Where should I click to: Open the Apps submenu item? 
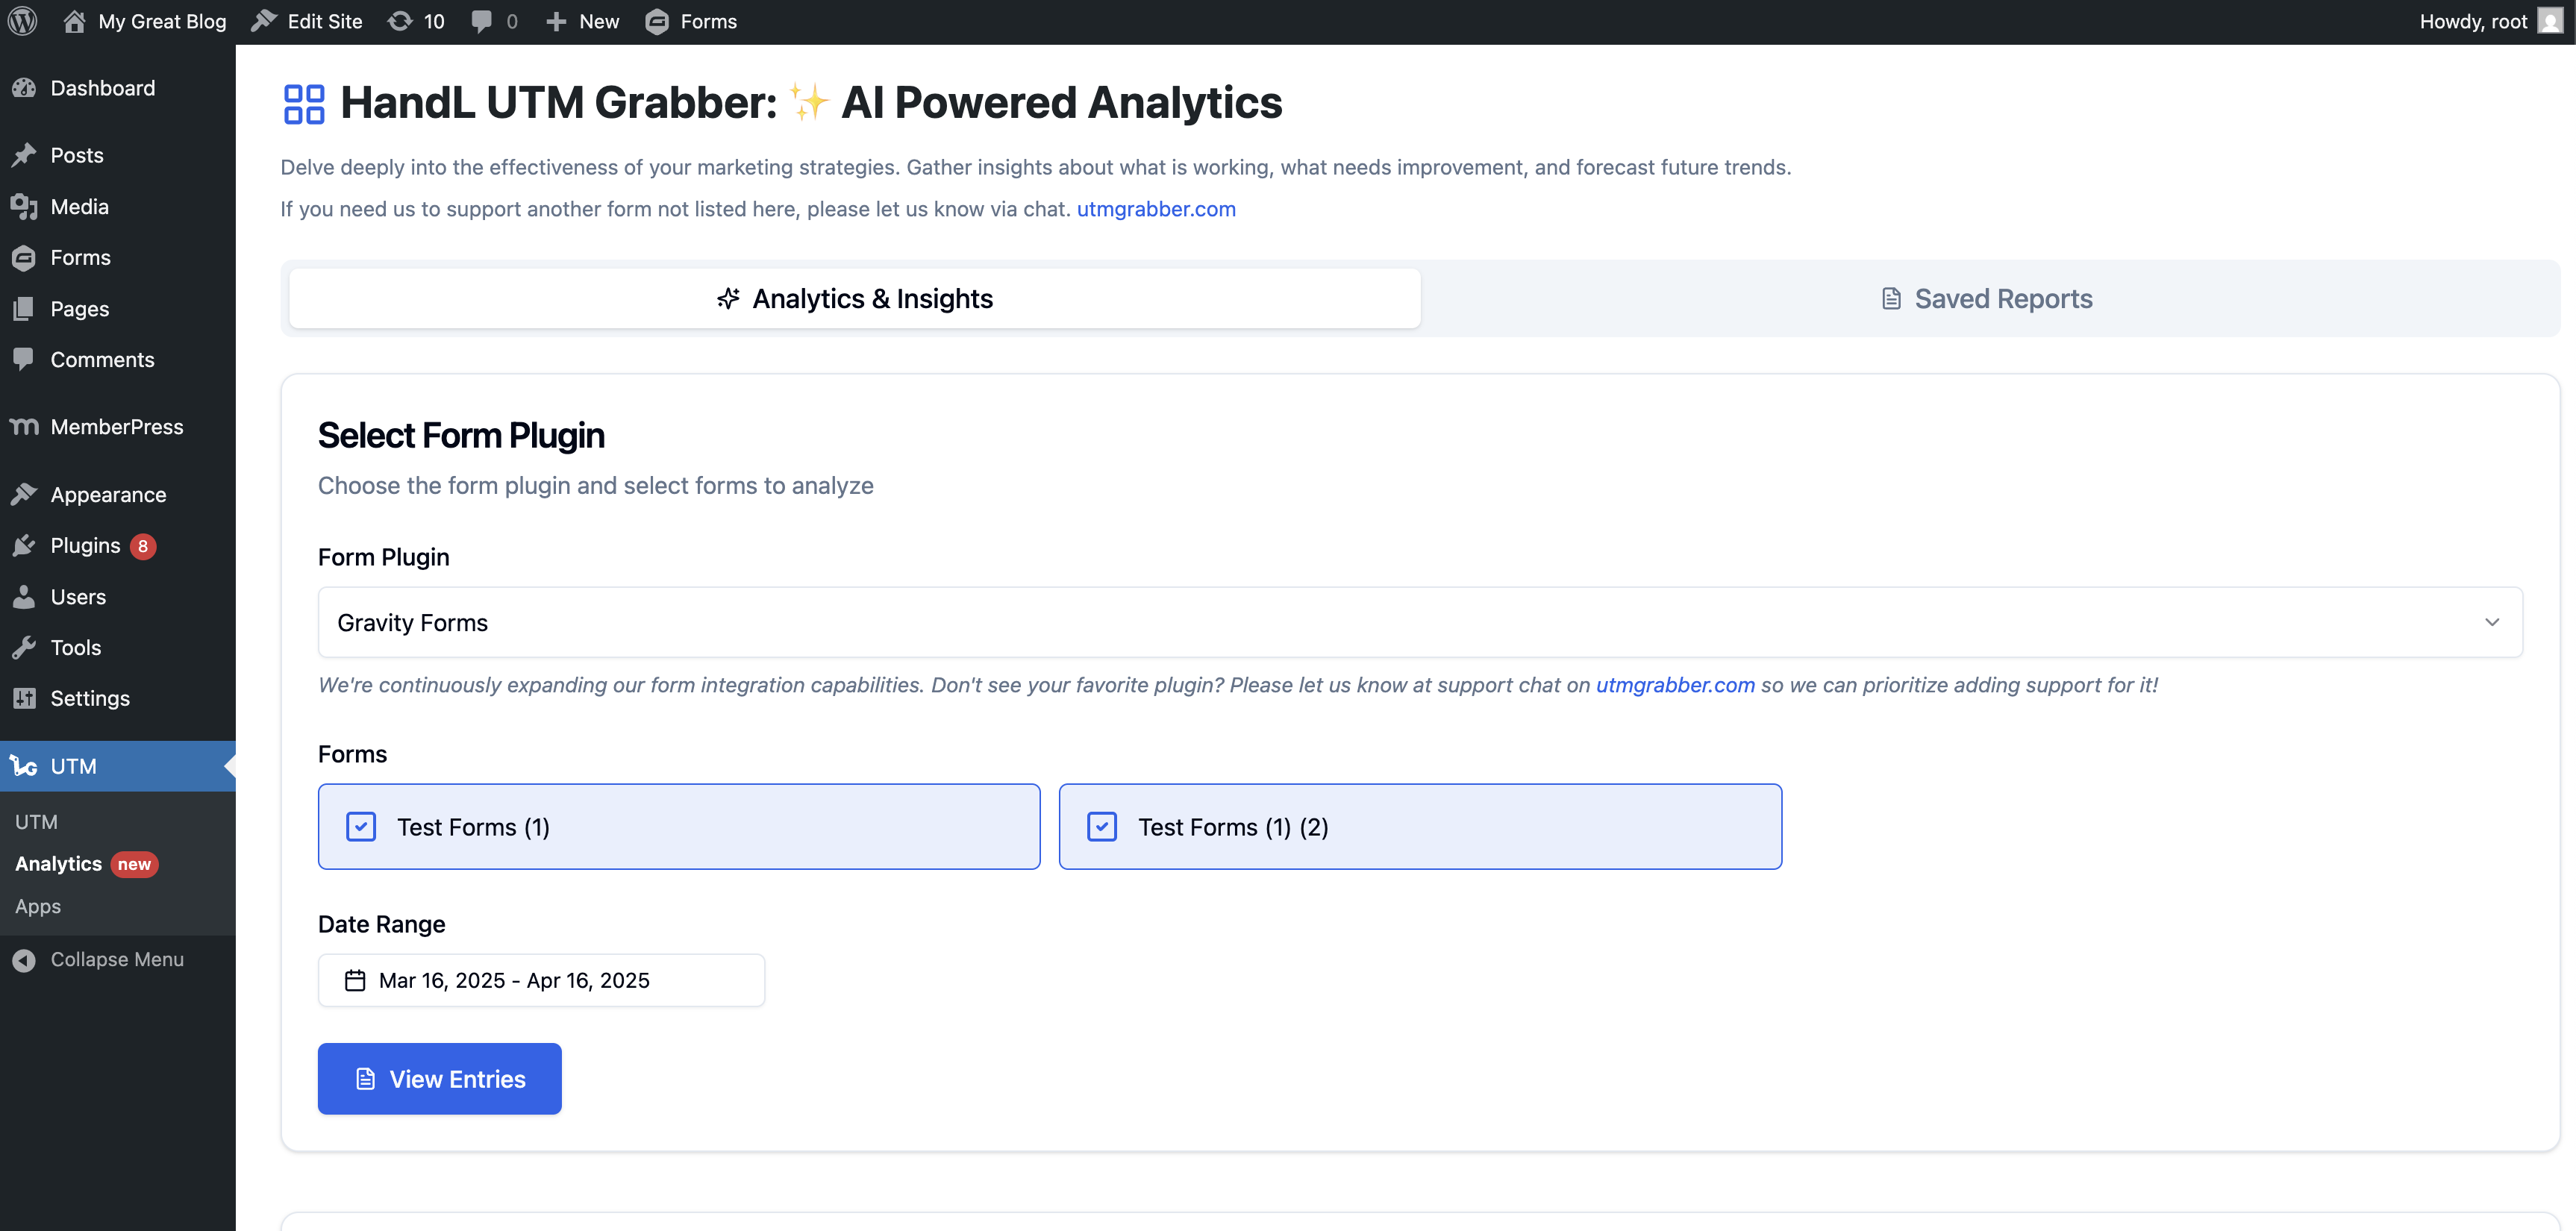(38, 907)
